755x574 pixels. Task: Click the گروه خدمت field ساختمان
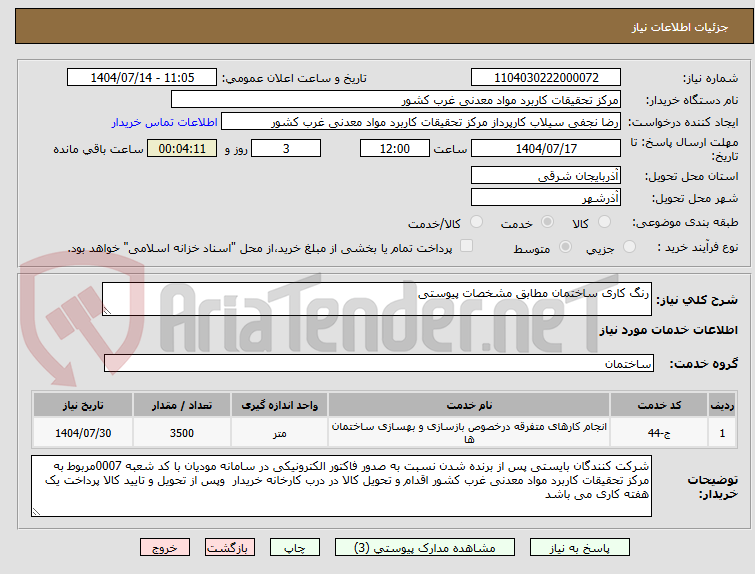pyautogui.click(x=378, y=363)
